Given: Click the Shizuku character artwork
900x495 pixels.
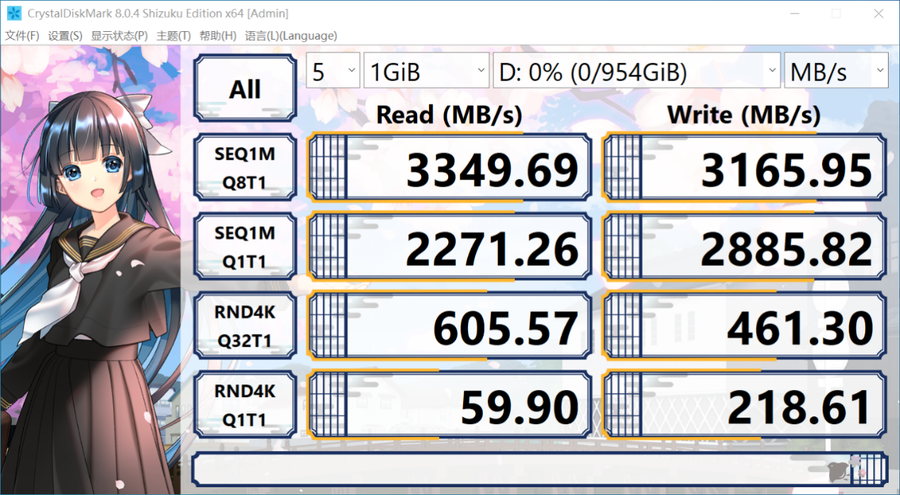Looking at the screenshot, I should (x=91, y=270).
